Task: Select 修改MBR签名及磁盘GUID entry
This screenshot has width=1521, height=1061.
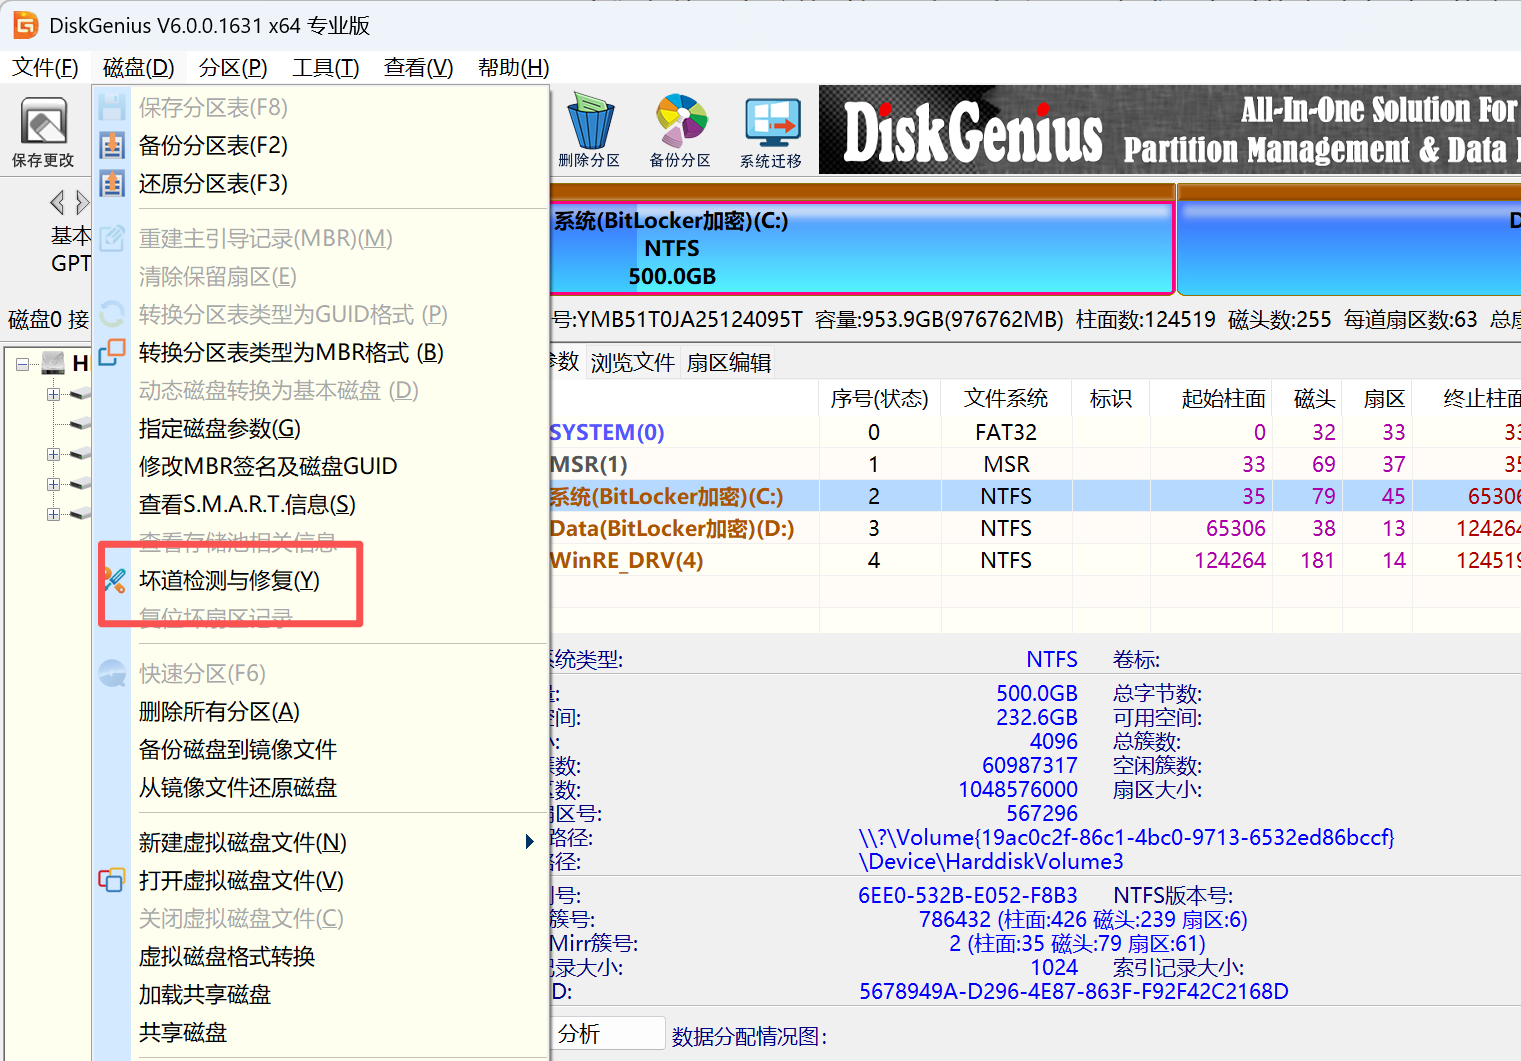Action: point(320,466)
